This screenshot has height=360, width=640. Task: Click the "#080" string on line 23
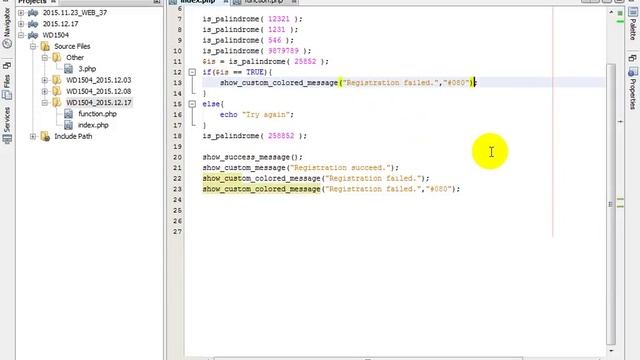[439, 189]
